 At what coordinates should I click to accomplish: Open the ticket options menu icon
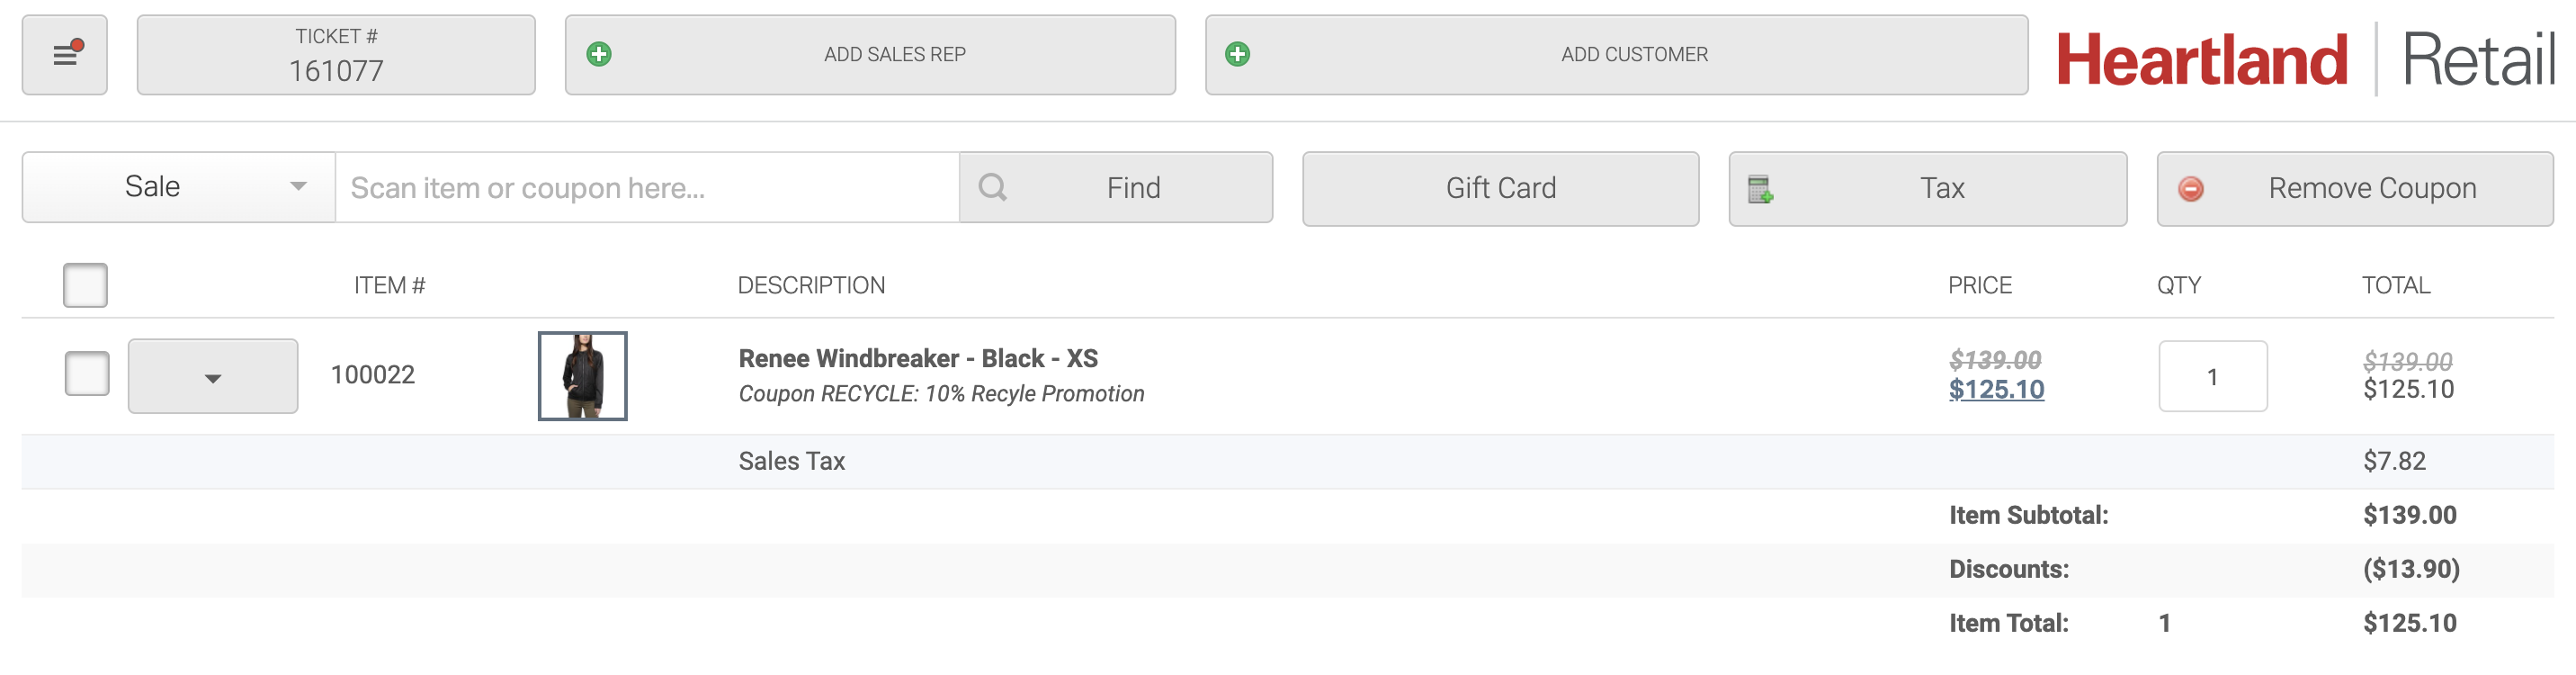point(64,55)
